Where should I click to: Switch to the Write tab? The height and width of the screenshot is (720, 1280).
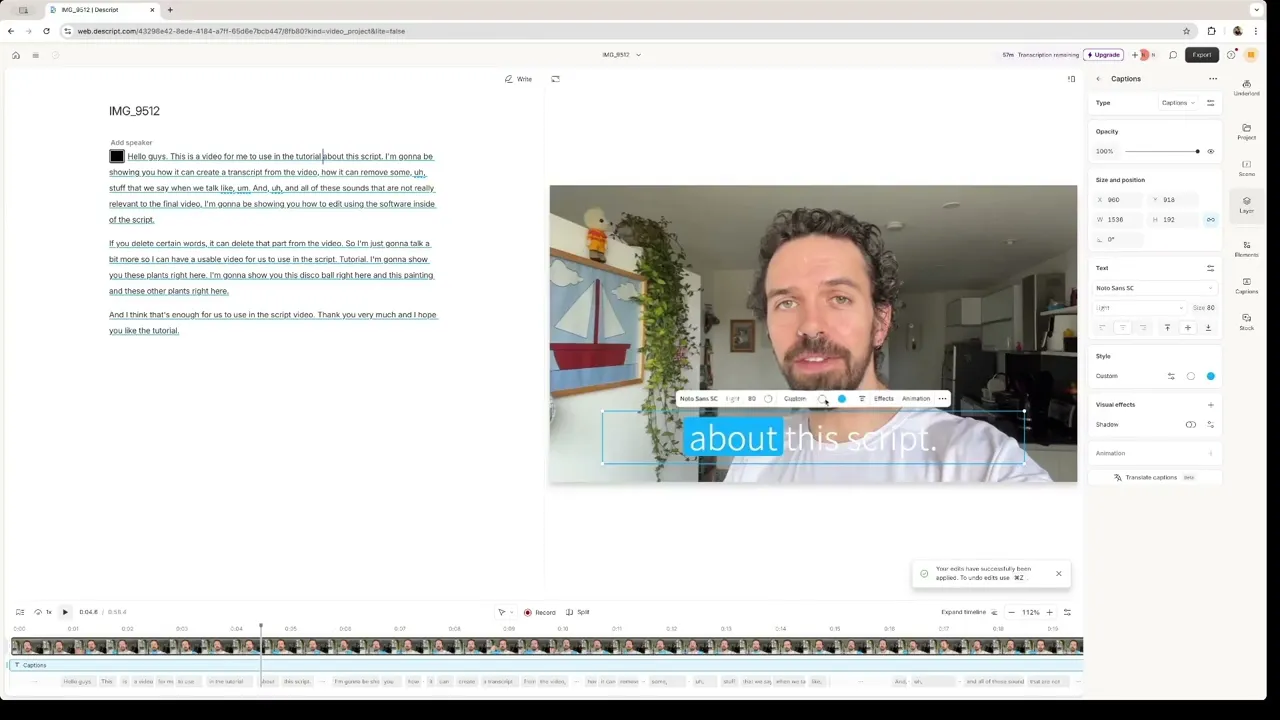tap(518, 79)
